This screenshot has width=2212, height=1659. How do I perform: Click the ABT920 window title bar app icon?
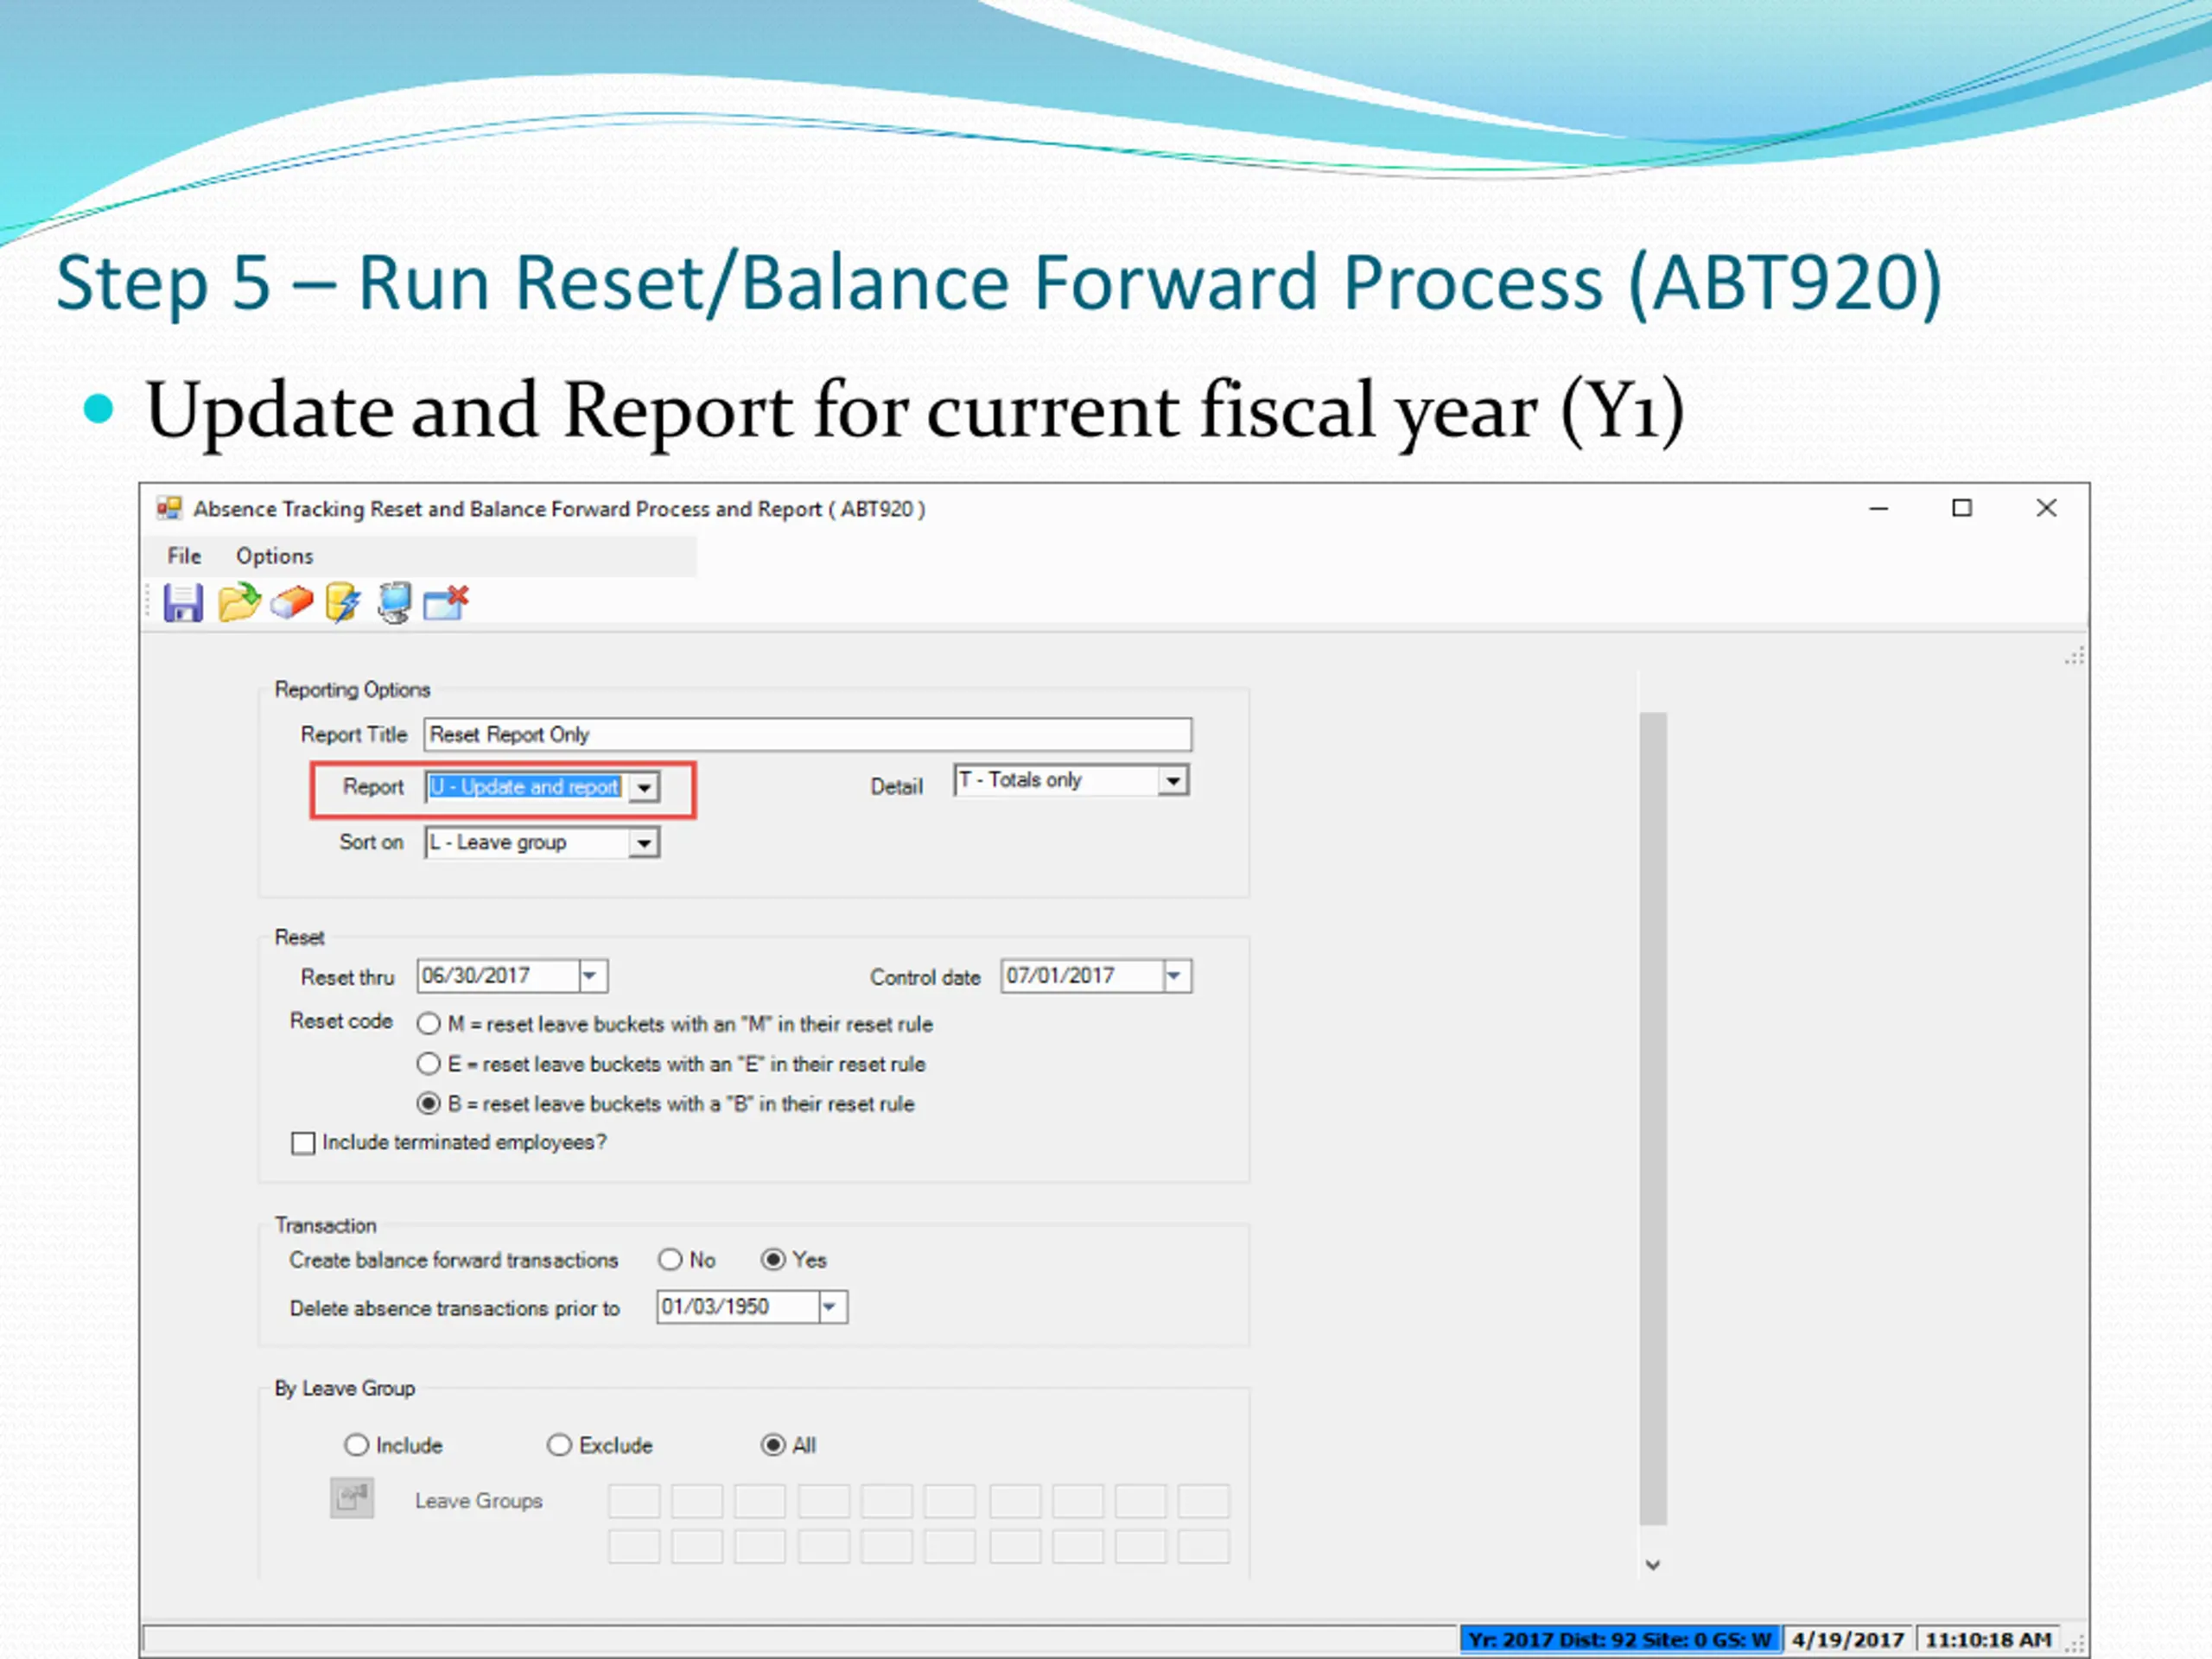click(x=169, y=509)
